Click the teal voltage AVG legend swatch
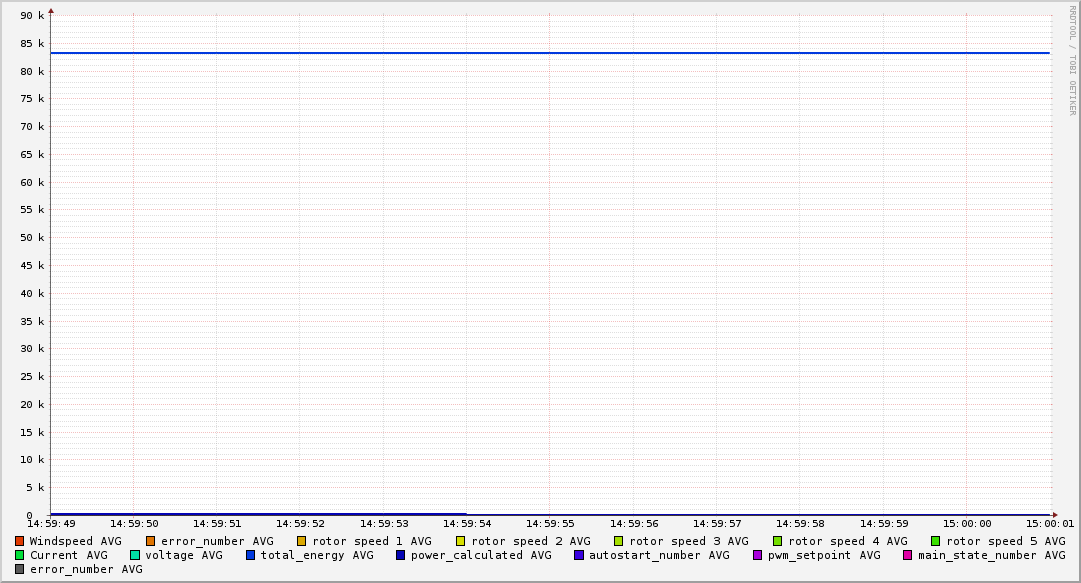 click(135, 555)
